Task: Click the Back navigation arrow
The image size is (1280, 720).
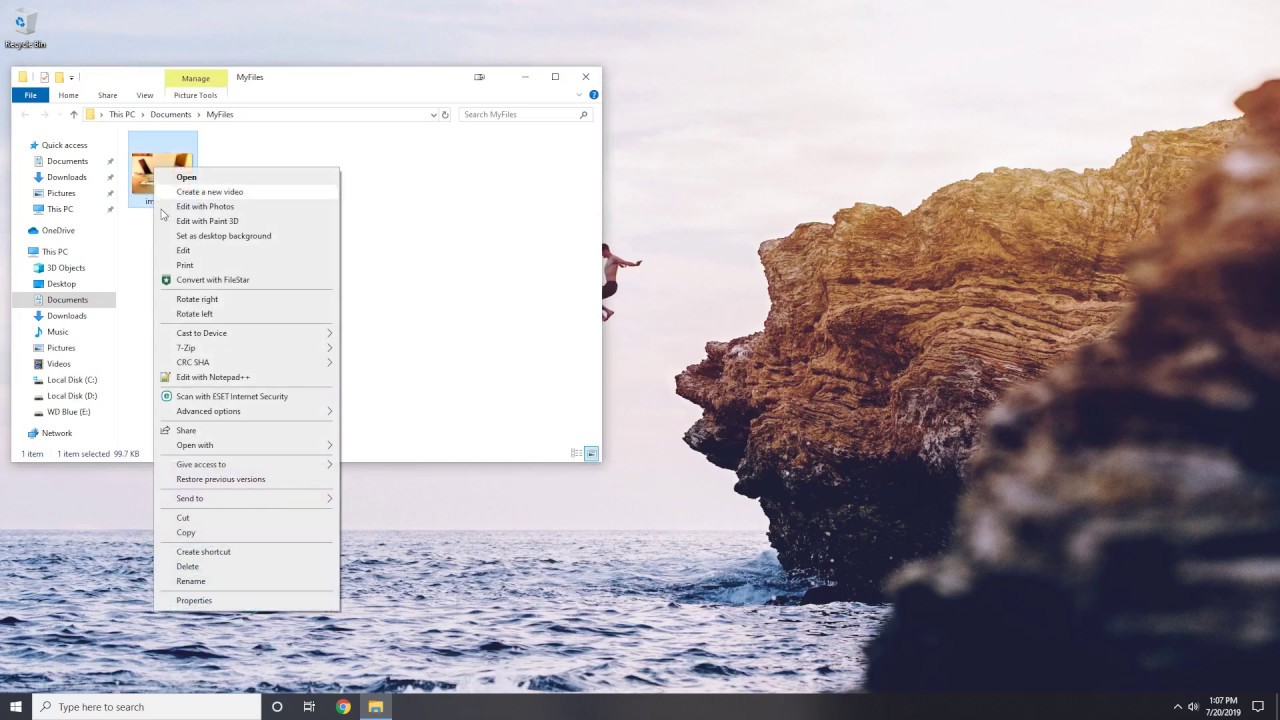Action: [25, 115]
